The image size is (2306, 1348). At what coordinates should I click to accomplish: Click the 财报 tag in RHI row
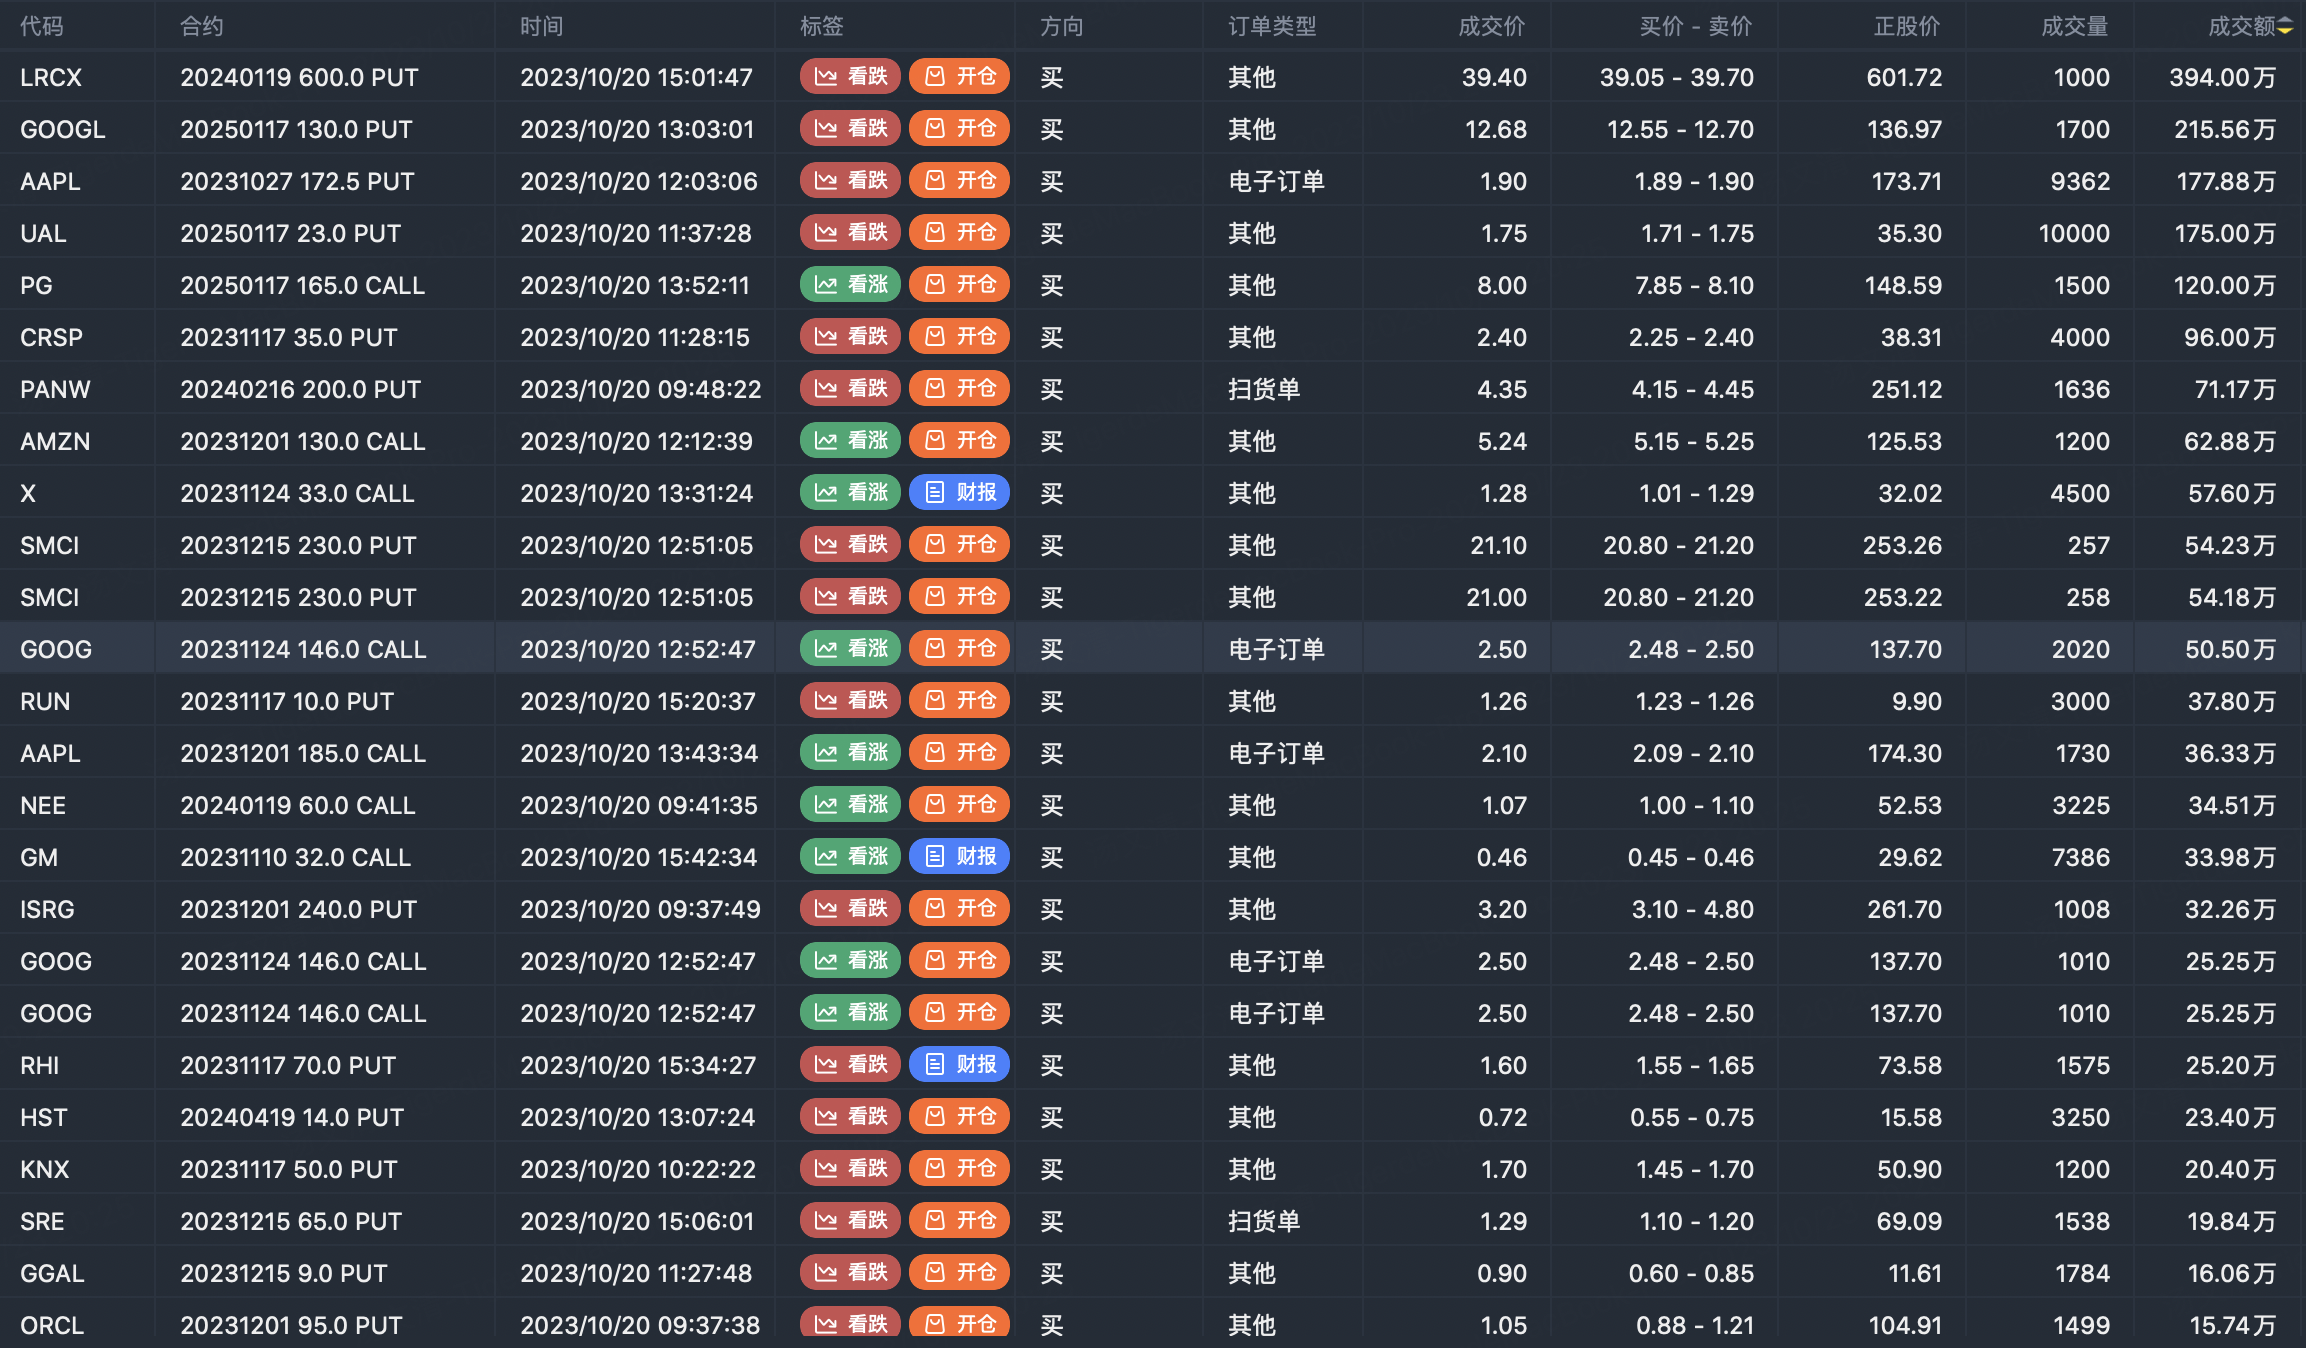[959, 1065]
